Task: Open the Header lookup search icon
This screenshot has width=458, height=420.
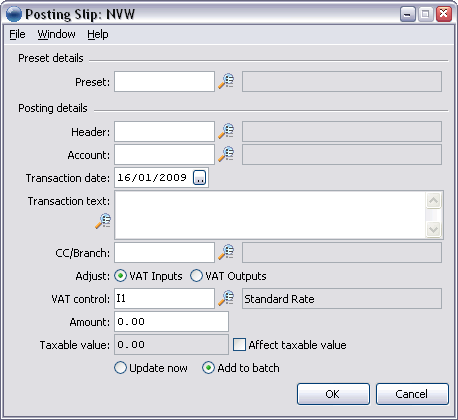Action: coord(226,131)
